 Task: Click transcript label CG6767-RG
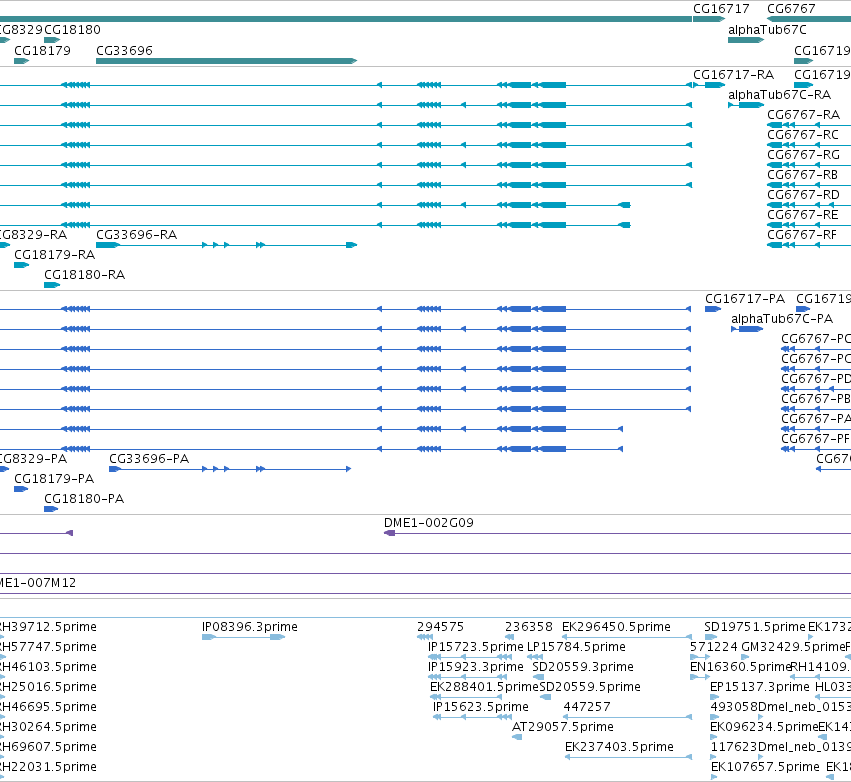tap(803, 155)
